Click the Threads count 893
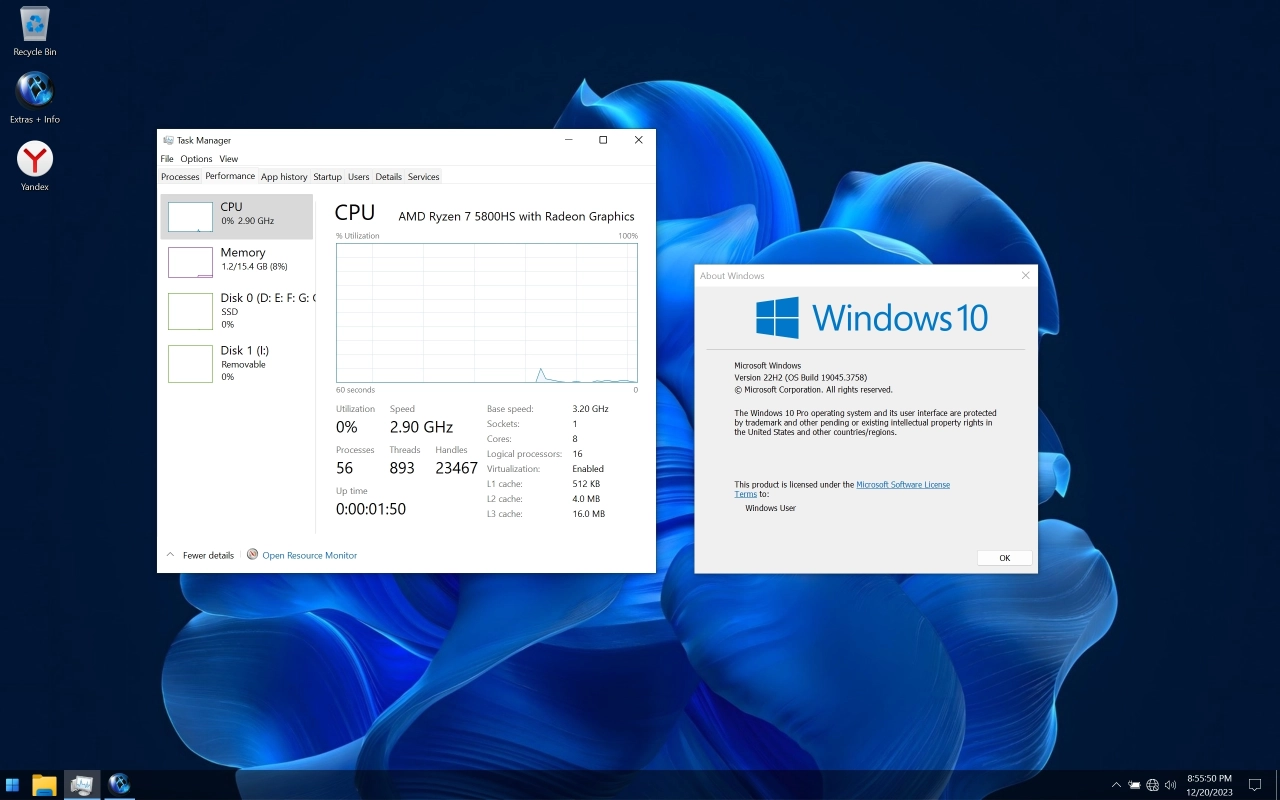Image resolution: width=1280 pixels, height=800 pixels. point(402,468)
